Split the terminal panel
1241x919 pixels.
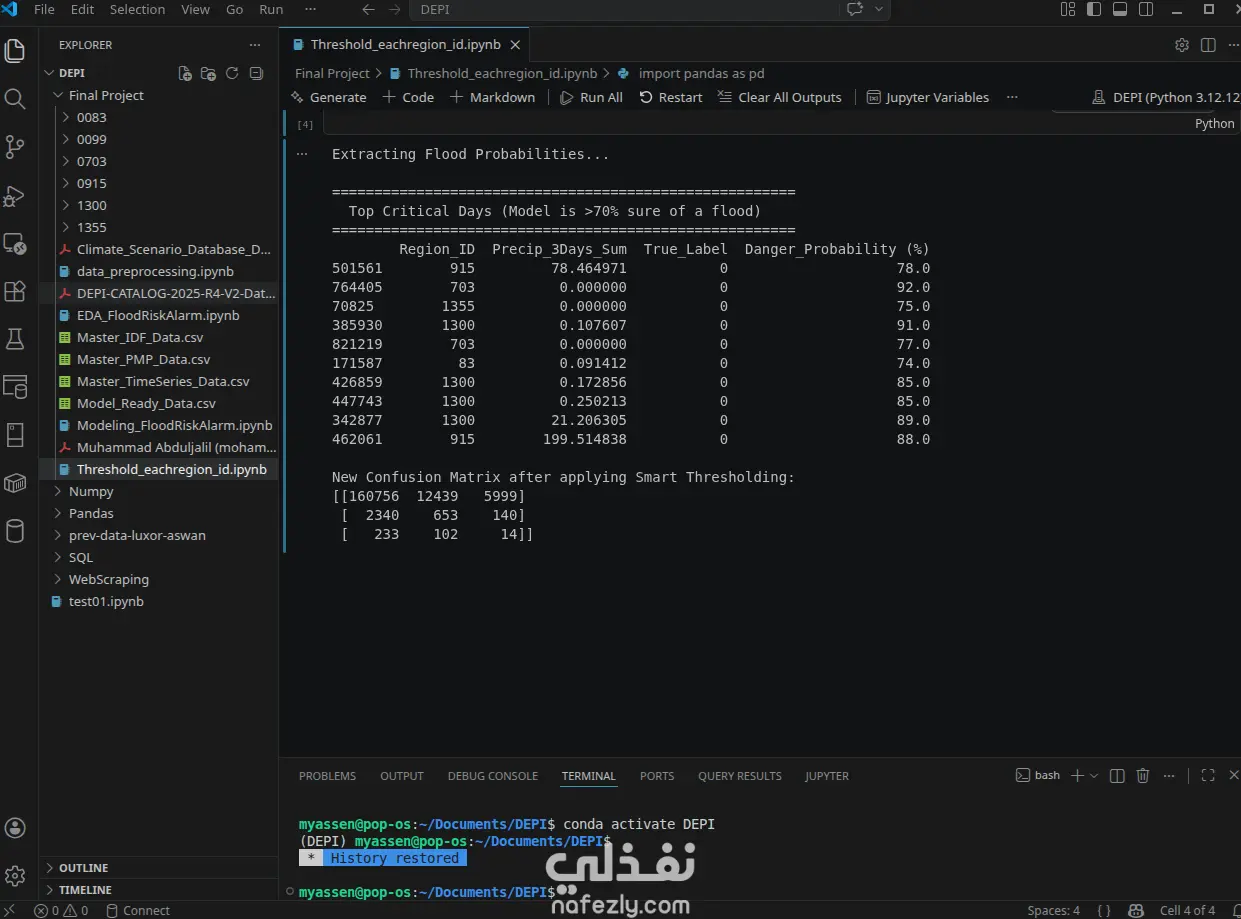(1117, 775)
